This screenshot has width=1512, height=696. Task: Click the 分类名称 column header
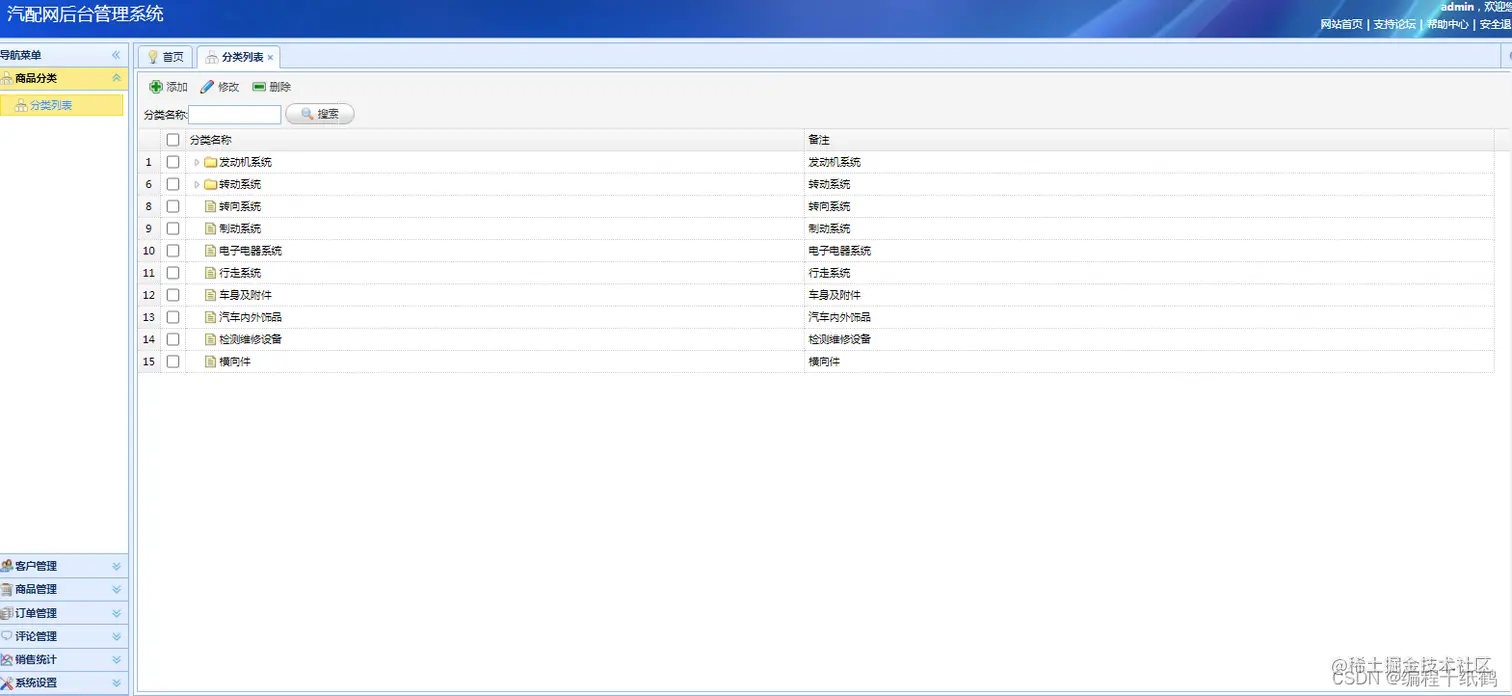click(x=495, y=140)
